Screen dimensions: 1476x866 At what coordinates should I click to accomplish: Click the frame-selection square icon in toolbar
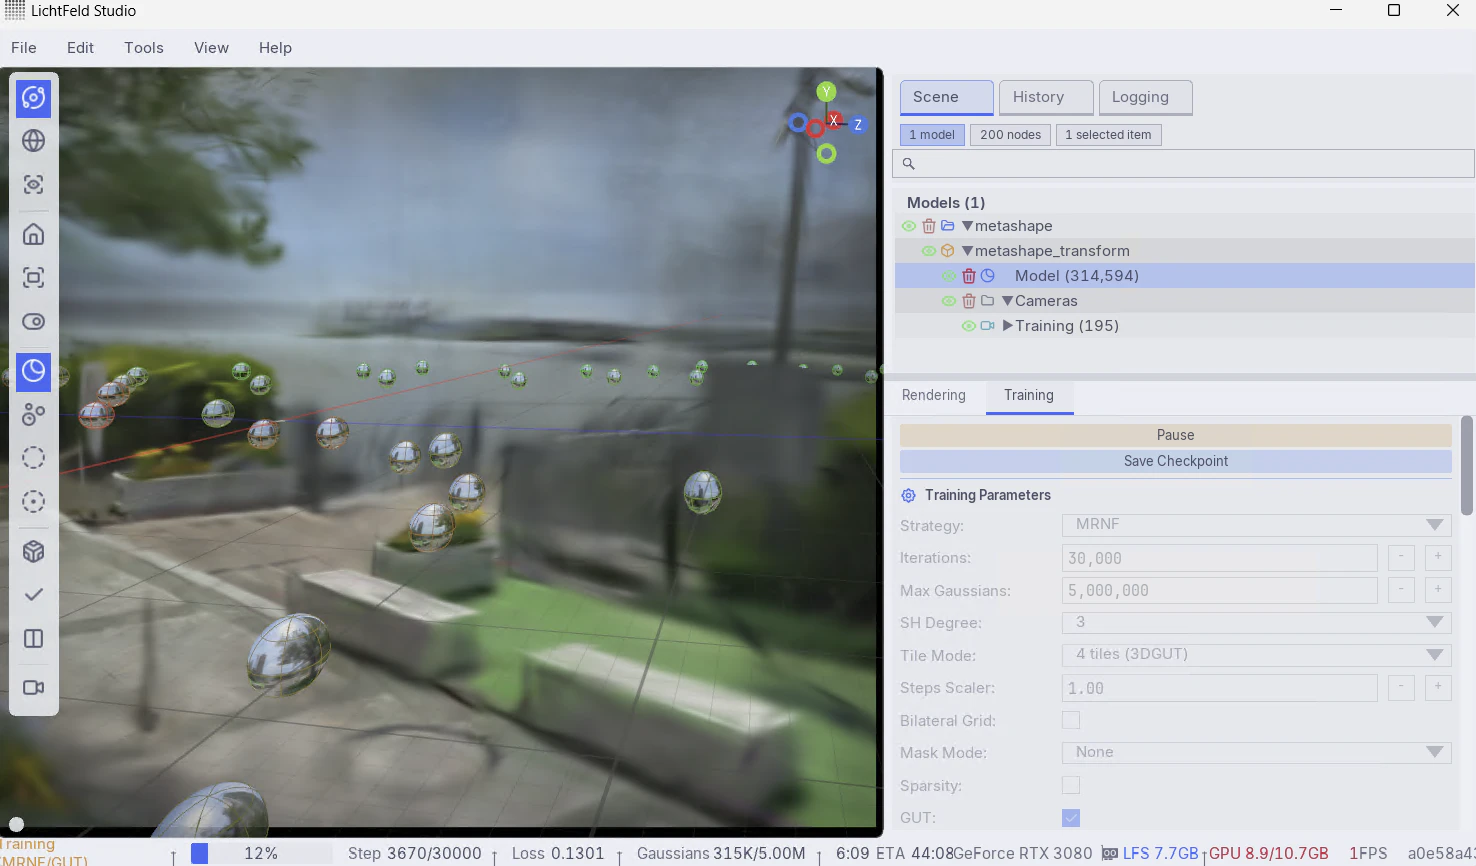pyautogui.click(x=33, y=278)
